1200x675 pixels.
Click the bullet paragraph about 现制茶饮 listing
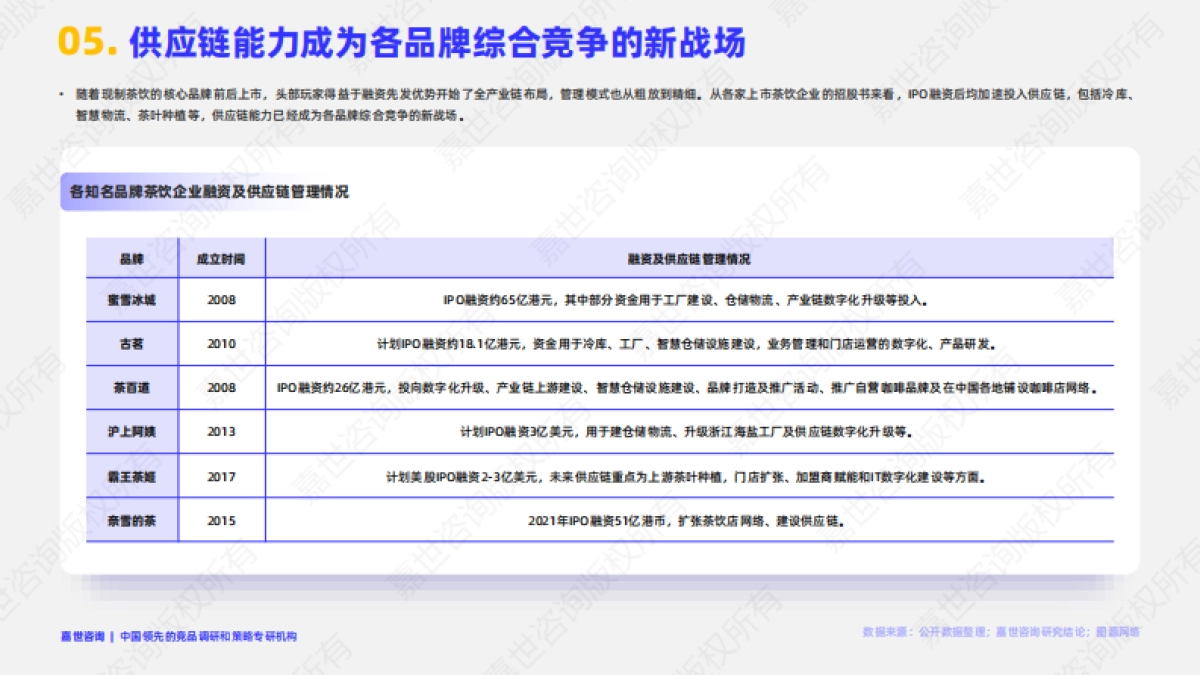coord(600,105)
